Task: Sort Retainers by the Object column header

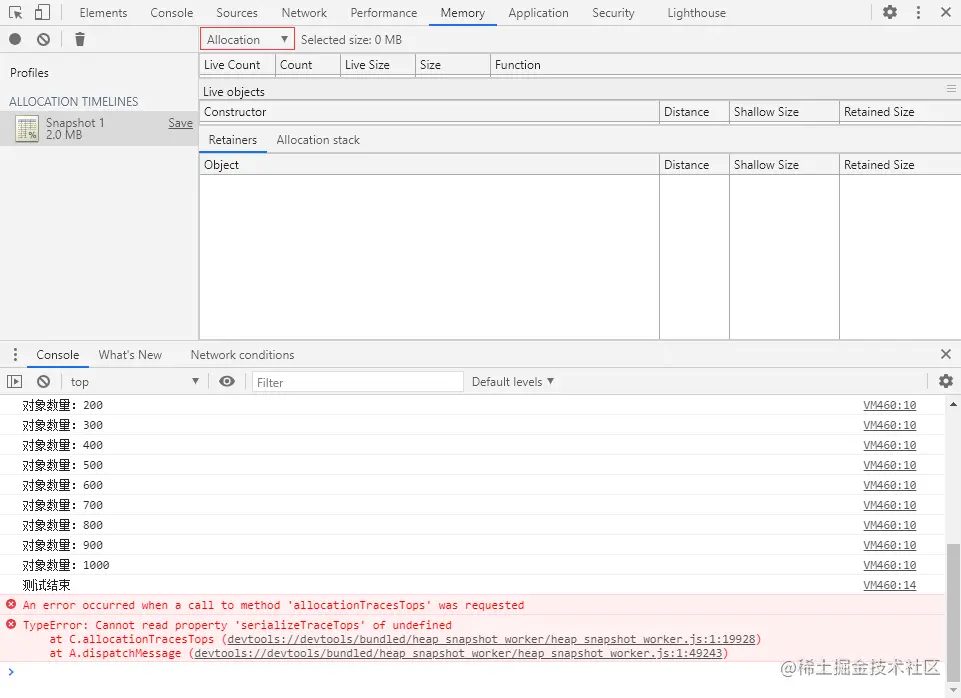Action: pyautogui.click(x=429, y=164)
